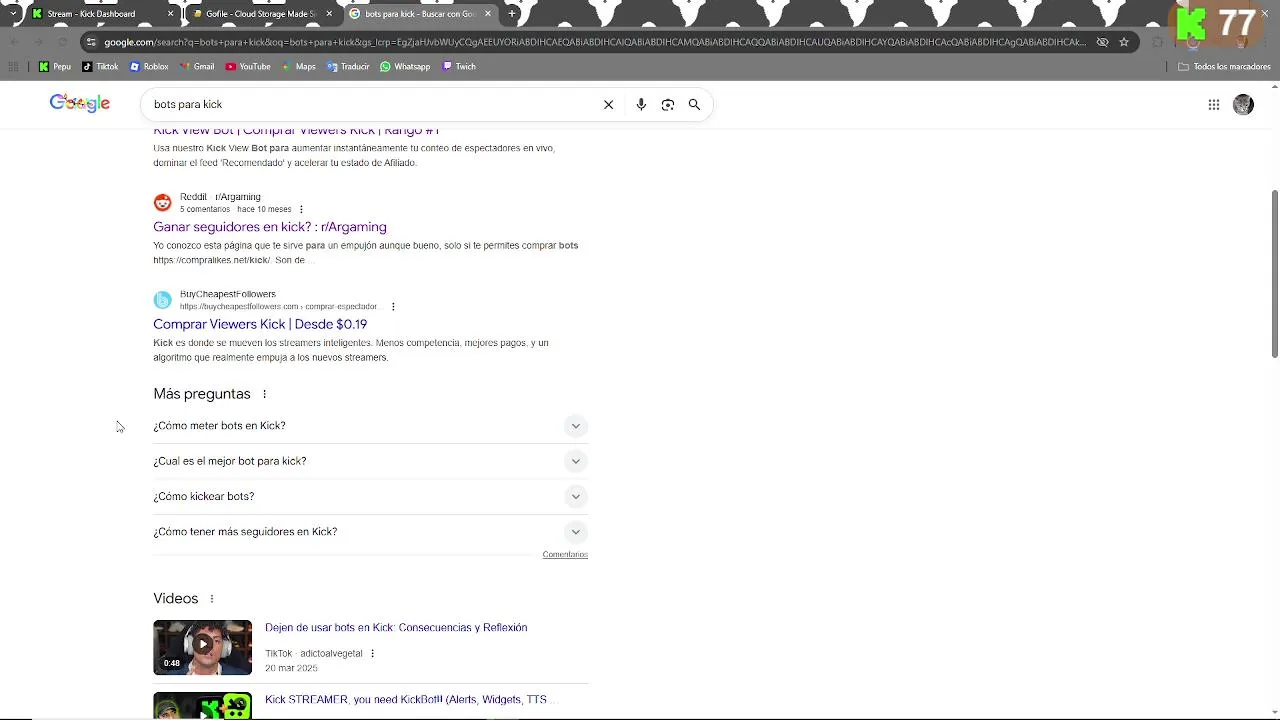Open the Videos section options menu

(x=211, y=598)
